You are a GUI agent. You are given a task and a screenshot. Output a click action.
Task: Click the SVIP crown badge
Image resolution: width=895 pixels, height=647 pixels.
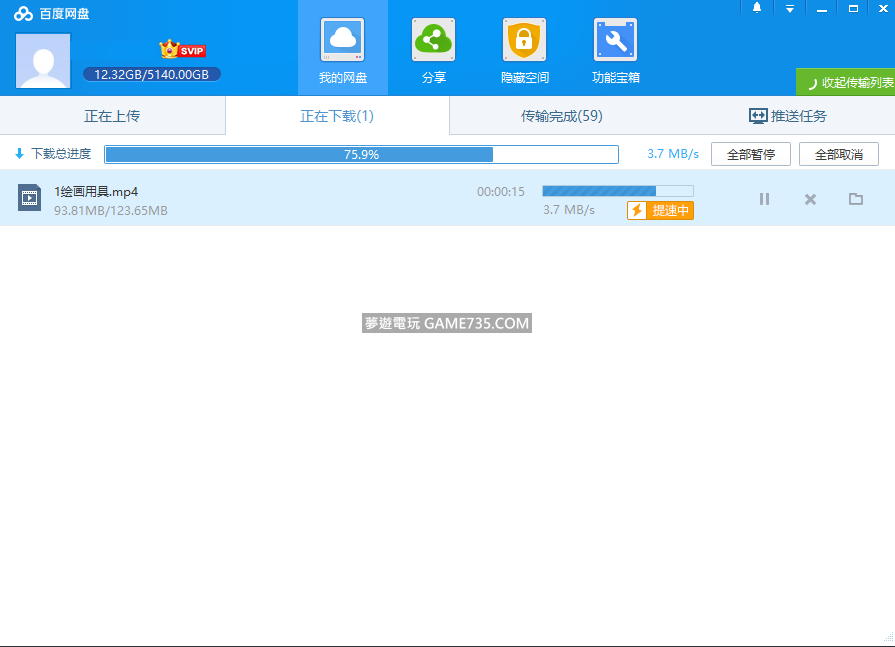pyautogui.click(x=182, y=50)
